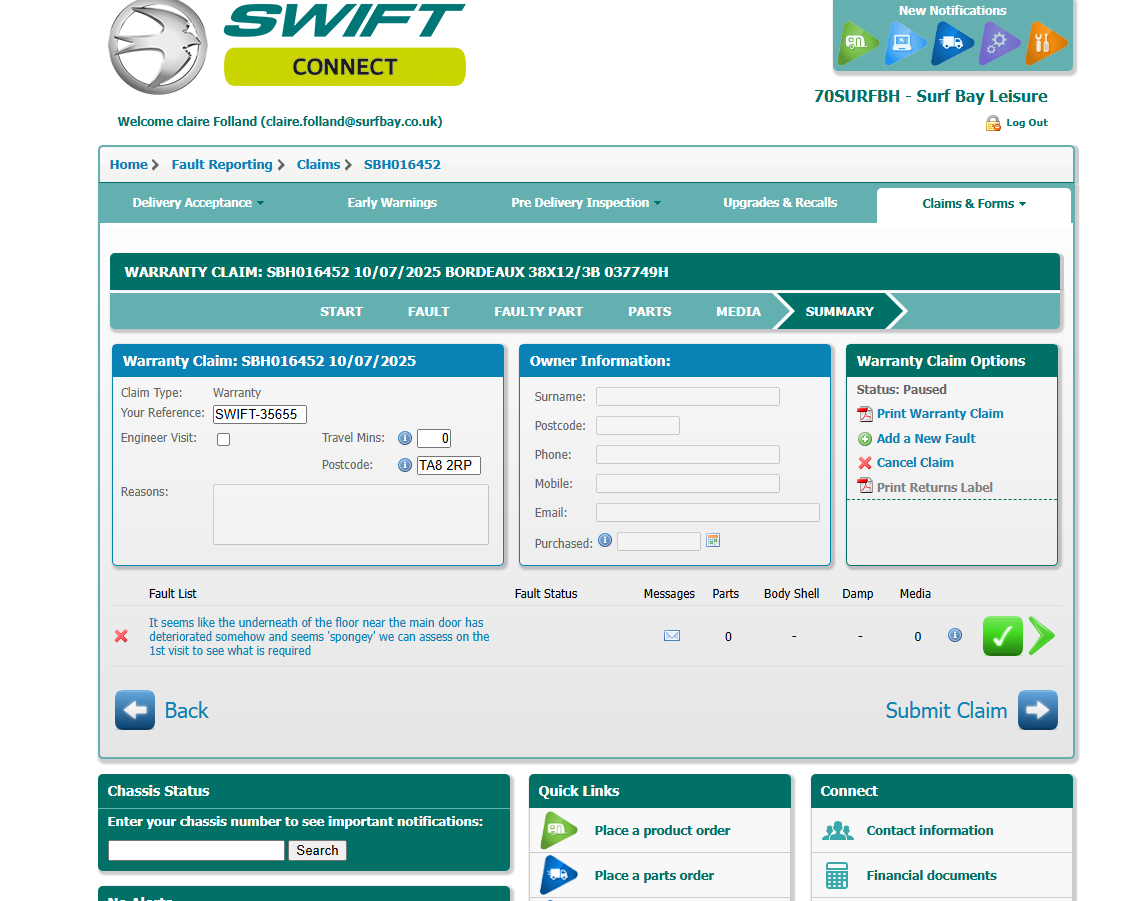Image resolution: width=1134 pixels, height=901 pixels.
Task: Click the Print Warranty Claim PDF icon
Action: [865, 414]
